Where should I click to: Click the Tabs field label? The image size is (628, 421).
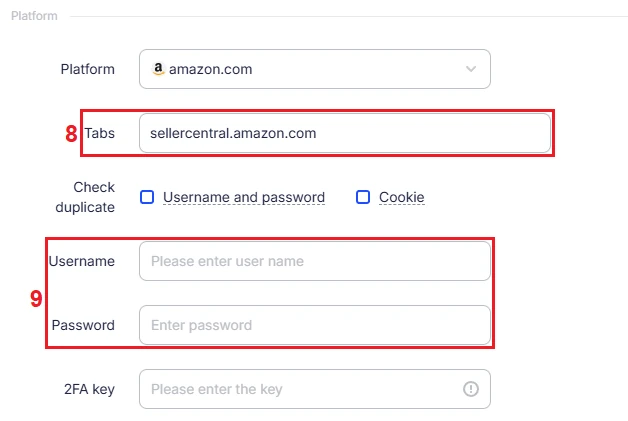click(99, 133)
